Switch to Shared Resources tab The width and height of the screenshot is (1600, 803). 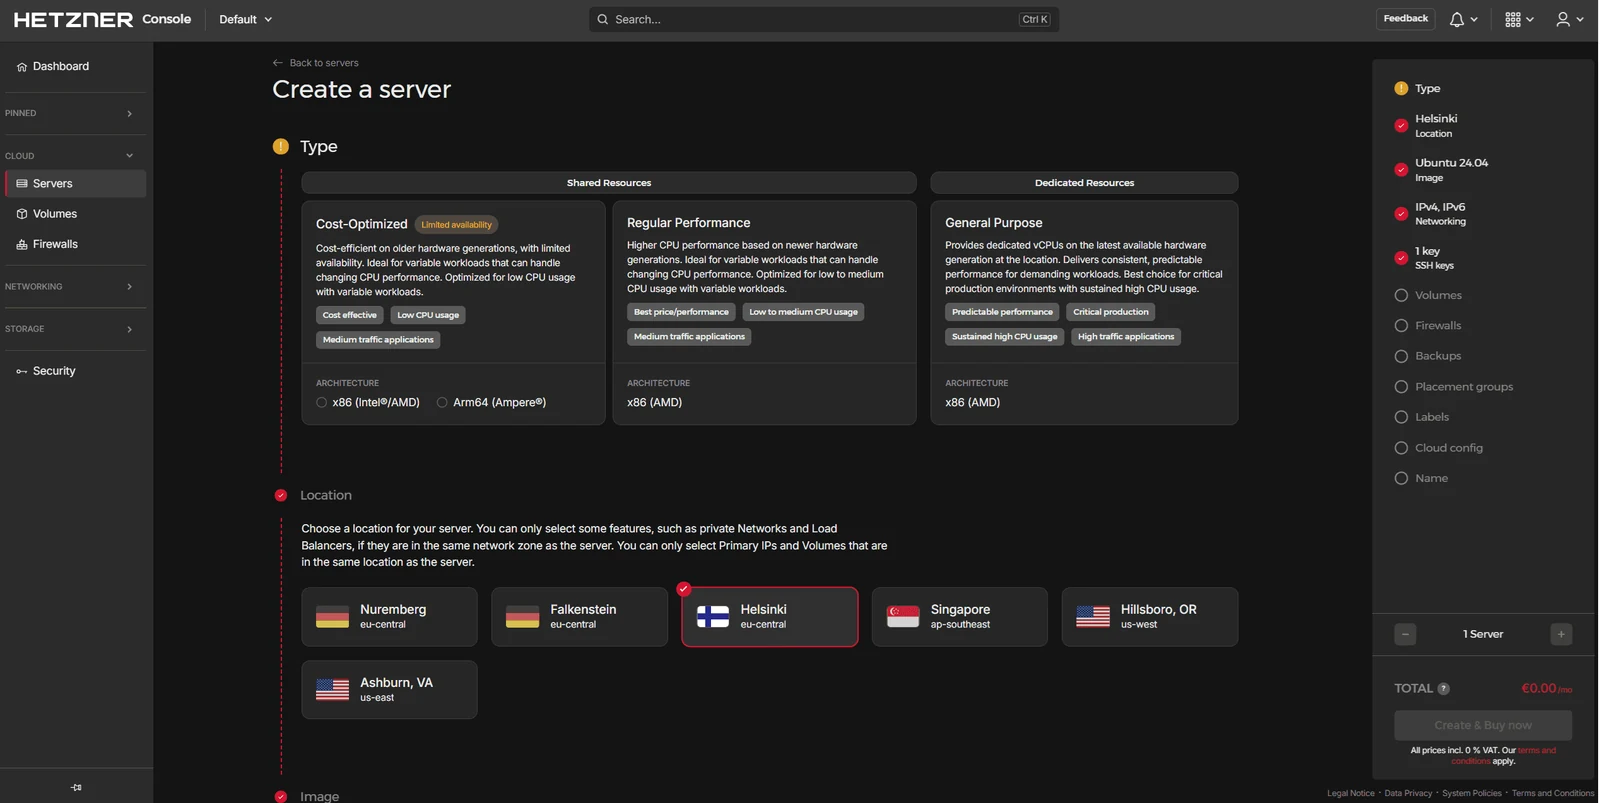click(609, 183)
